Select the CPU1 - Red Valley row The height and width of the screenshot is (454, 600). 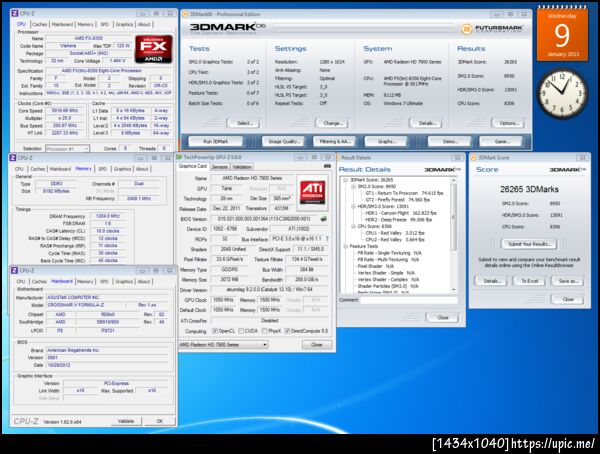tap(395, 233)
